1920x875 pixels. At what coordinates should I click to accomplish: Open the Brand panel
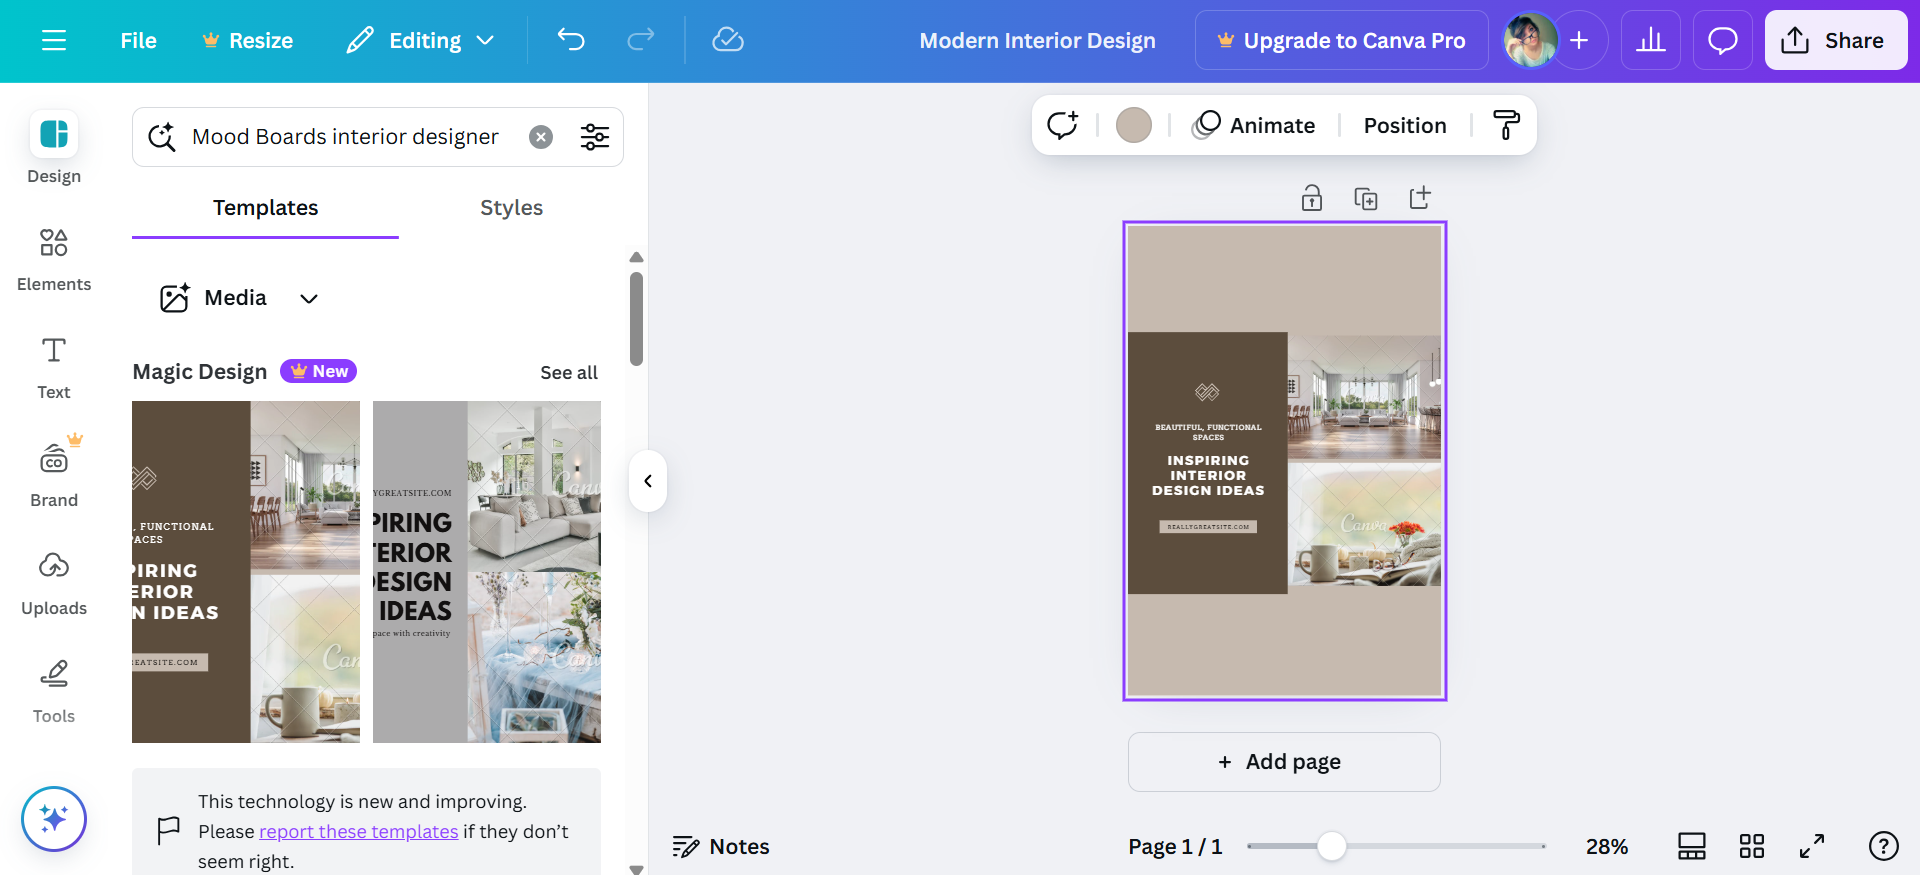[54, 475]
